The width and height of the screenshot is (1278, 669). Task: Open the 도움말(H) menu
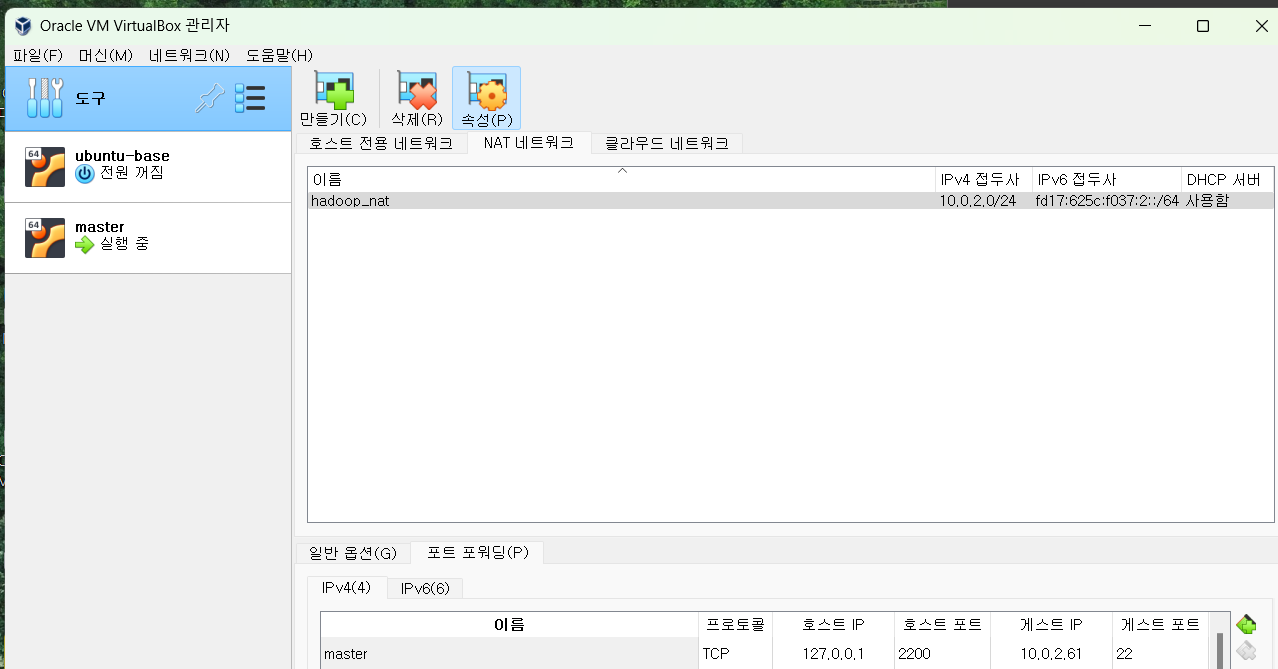point(279,55)
